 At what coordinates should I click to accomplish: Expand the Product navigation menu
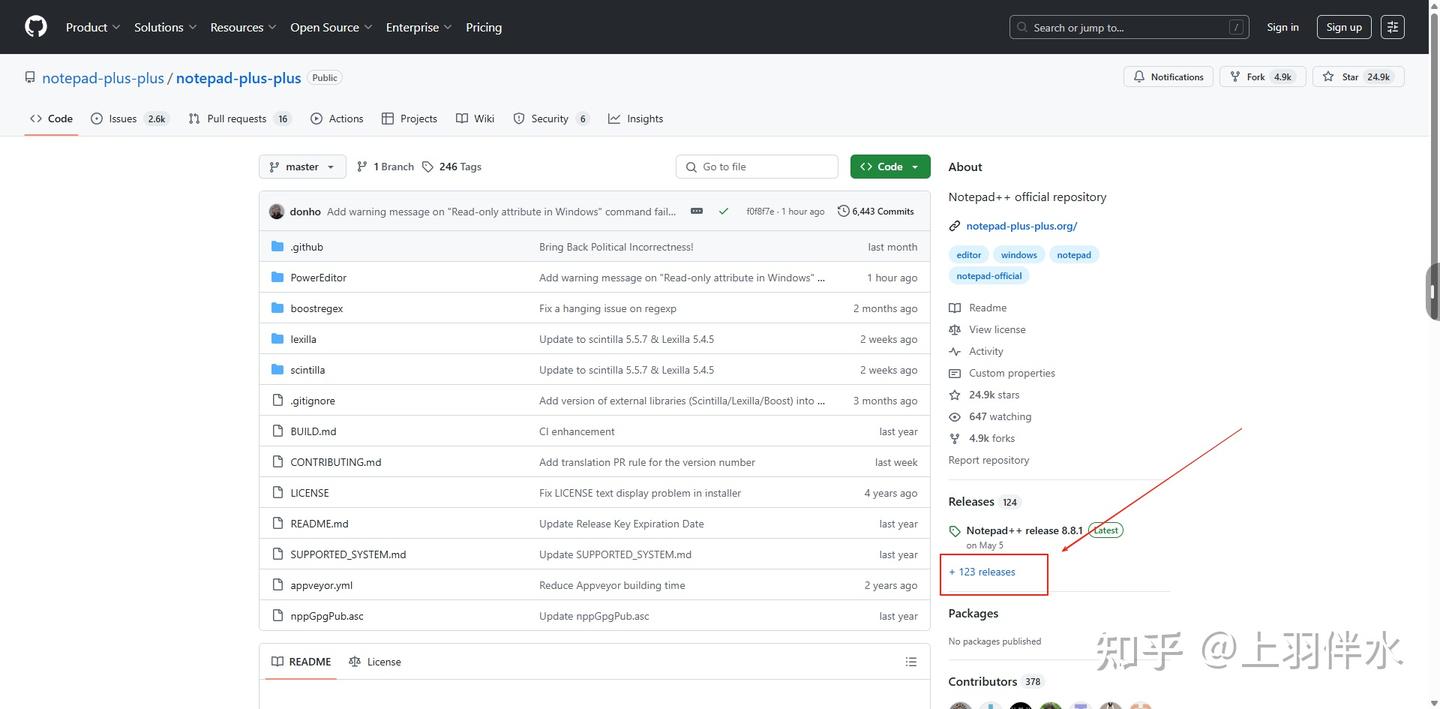click(x=93, y=27)
